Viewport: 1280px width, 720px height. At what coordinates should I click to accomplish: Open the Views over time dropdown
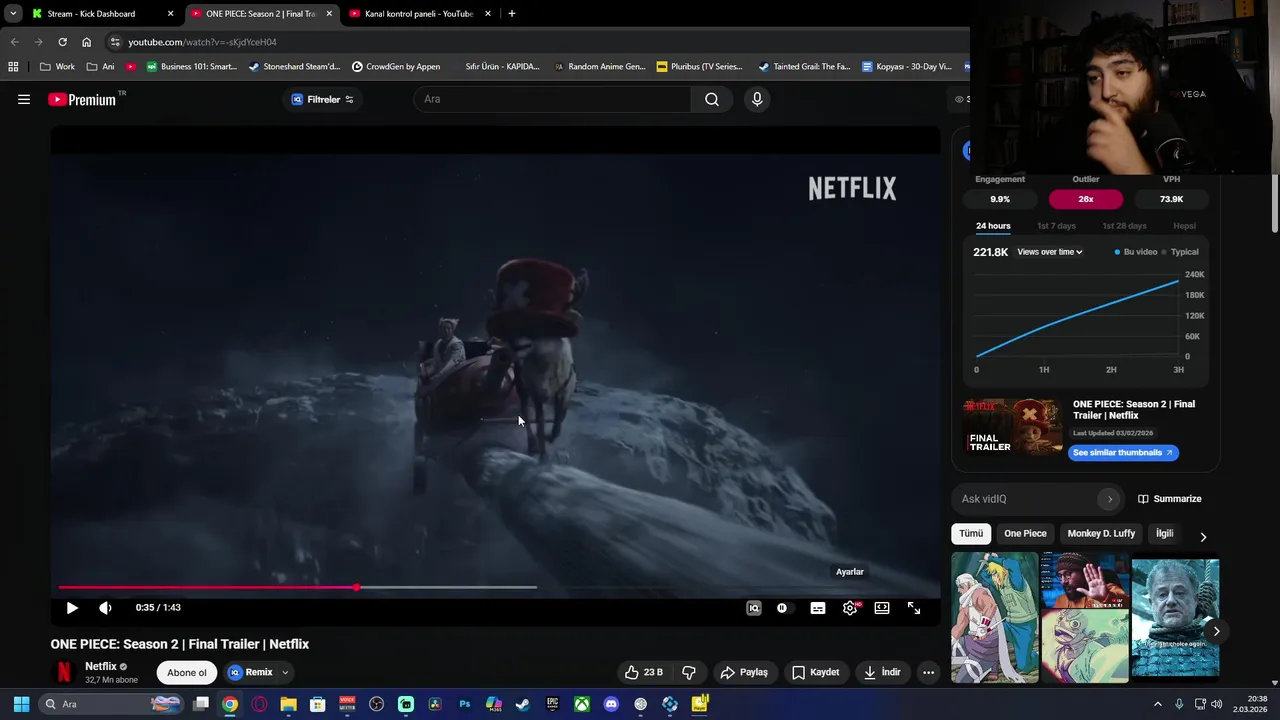(x=1050, y=252)
